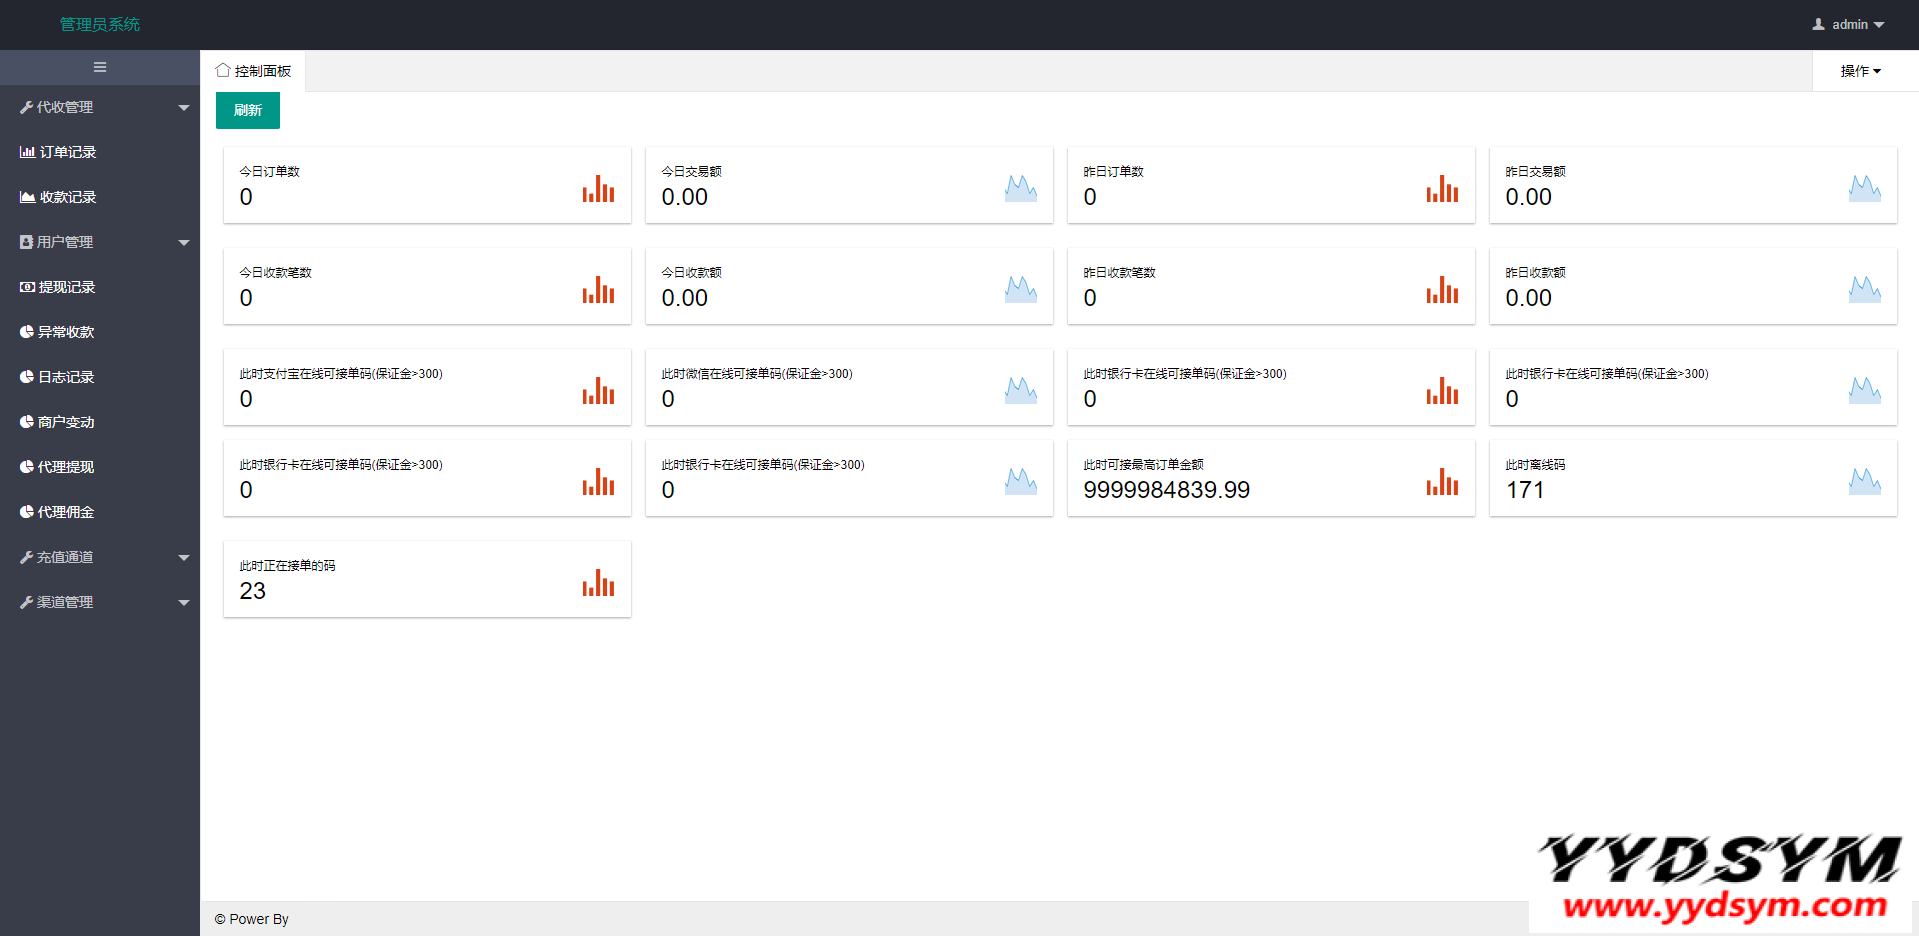1919x936 pixels.
Task: Open 订单记录 in the sidebar
Action: (x=67, y=152)
